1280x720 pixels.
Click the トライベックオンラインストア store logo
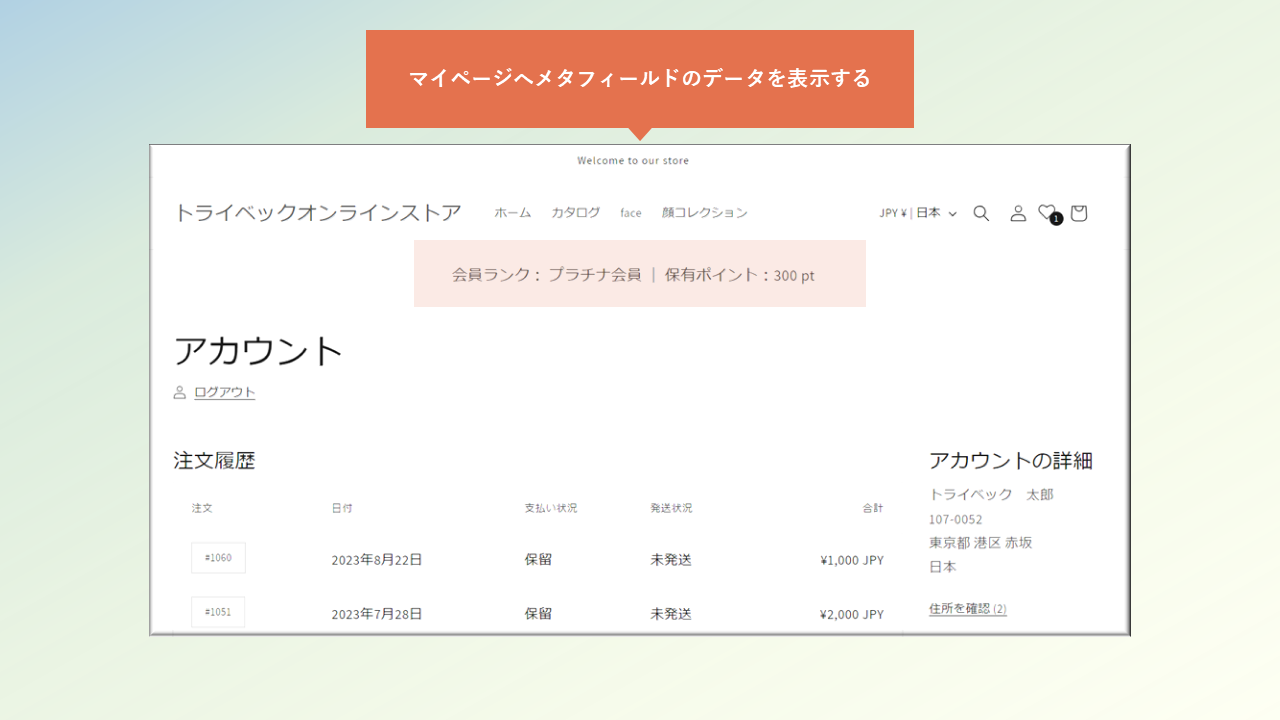tap(318, 213)
